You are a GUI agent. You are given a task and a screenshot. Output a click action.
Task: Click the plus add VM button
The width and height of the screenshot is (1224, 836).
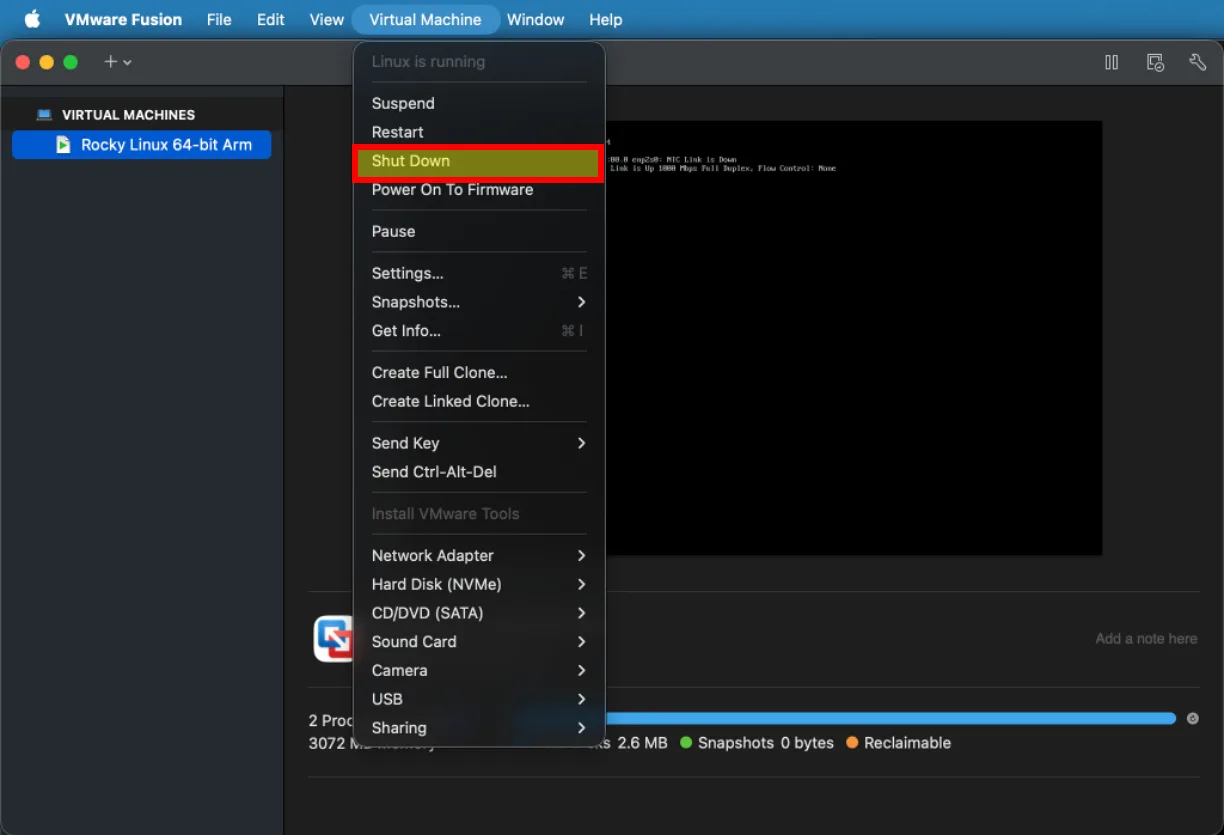pos(110,62)
